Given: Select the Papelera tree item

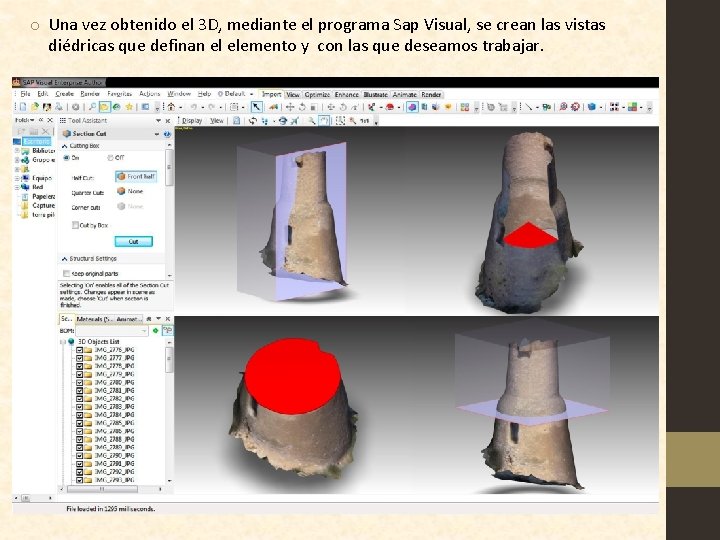Looking at the screenshot, I should point(44,197).
